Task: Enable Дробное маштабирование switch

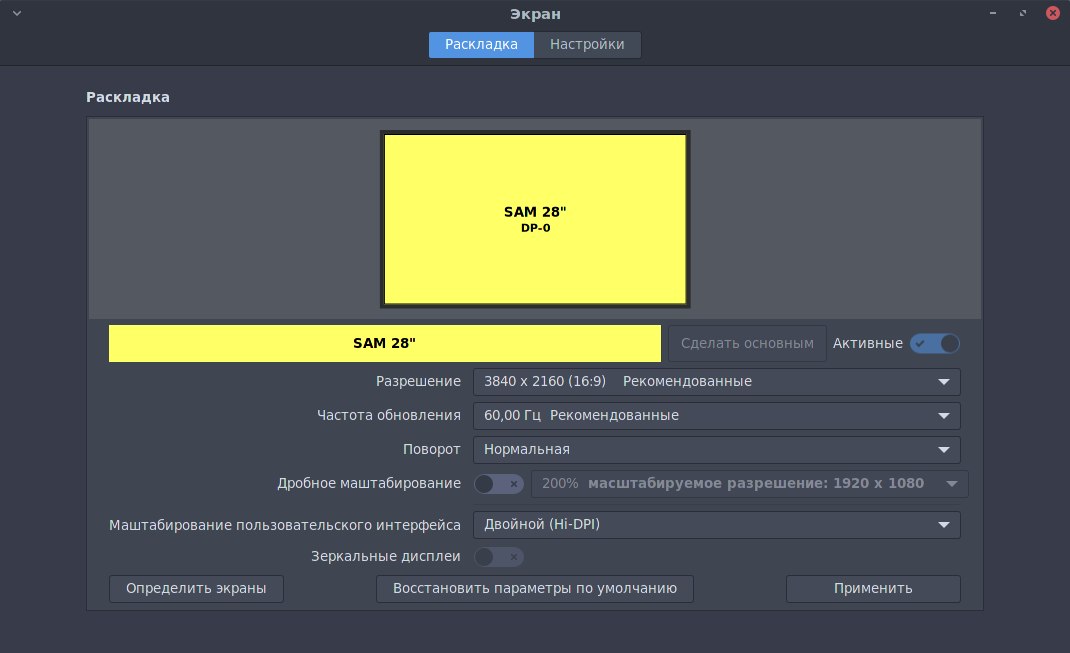Action: point(499,484)
